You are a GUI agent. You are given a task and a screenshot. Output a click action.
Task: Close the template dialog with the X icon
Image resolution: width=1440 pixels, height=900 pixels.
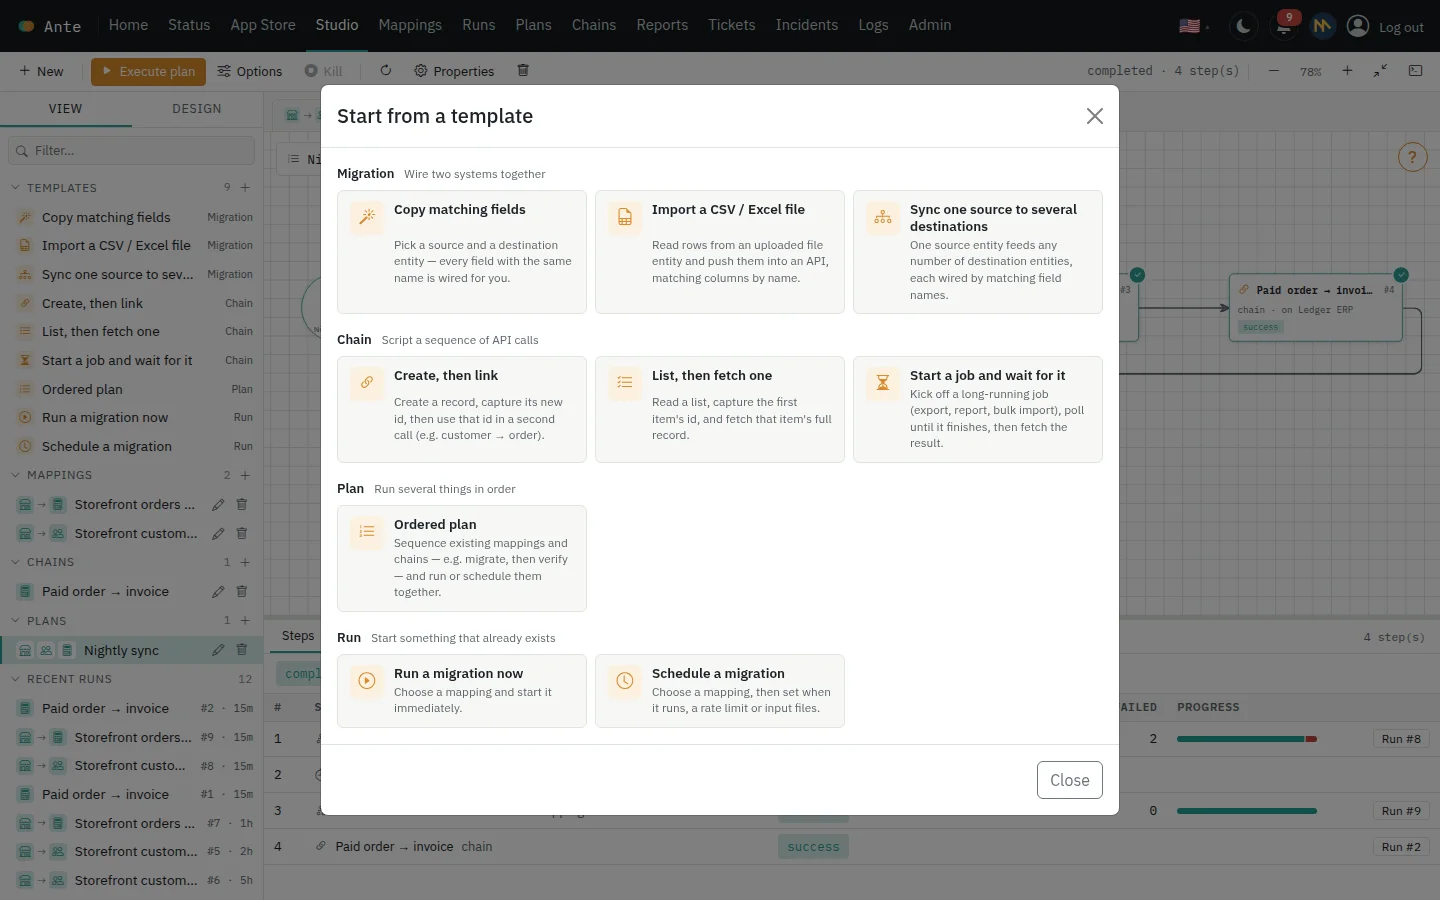coord(1095,116)
